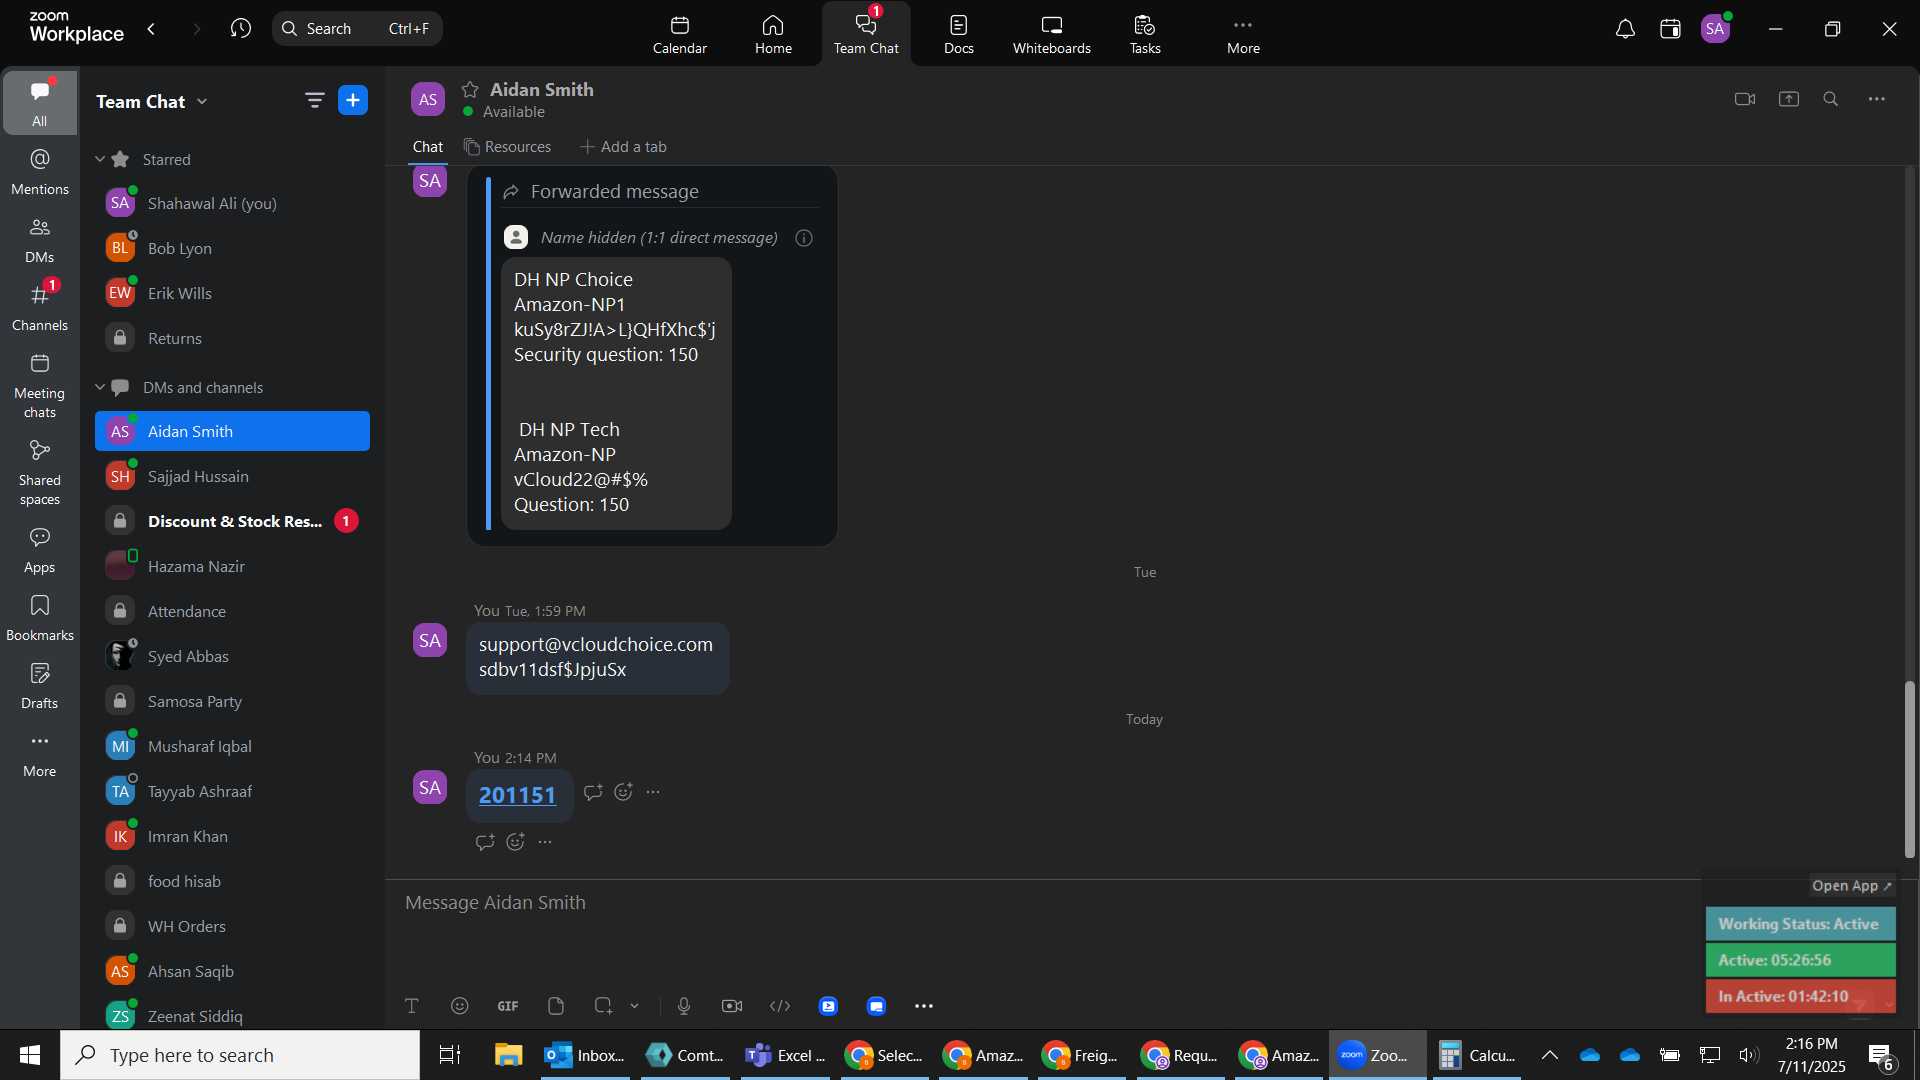The image size is (1920, 1080).
Task: Open Apps in the sidebar
Action: pyautogui.click(x=40, y=549)
